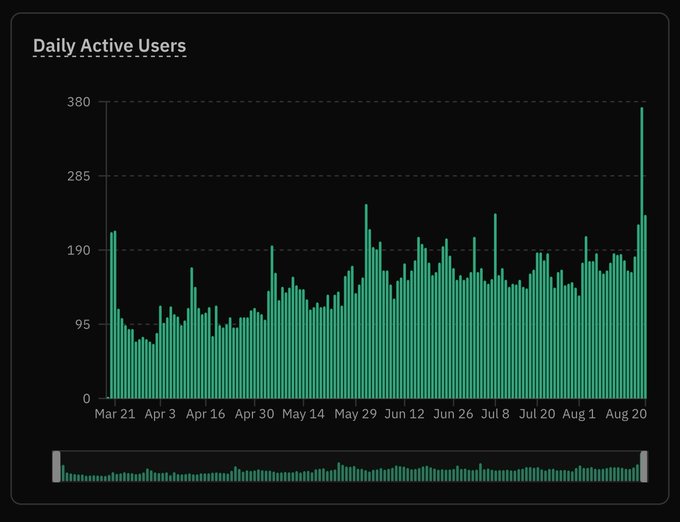Image resolution: width=680 pixels, height=522 pixels.
Task: Click the "Jul 8" x-axis label
Action: (x=495, y=414)
